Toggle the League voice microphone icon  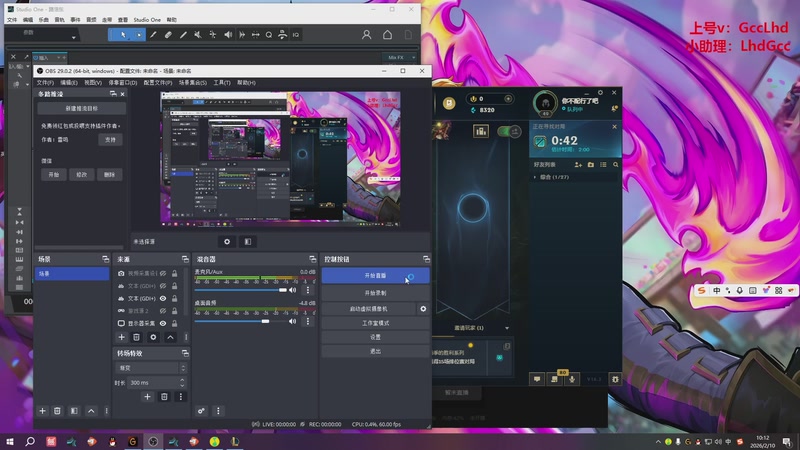[572, 379]
